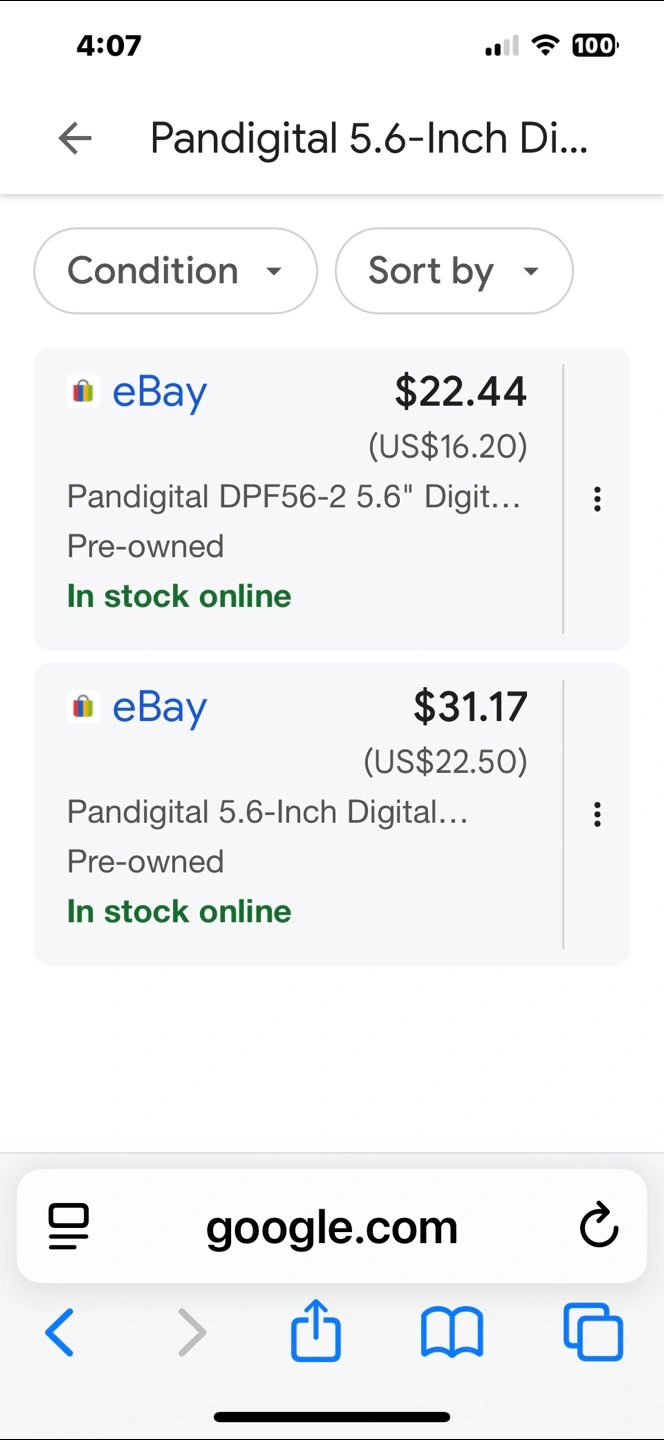Go back with Safari's back chevron

(60, 1333)
